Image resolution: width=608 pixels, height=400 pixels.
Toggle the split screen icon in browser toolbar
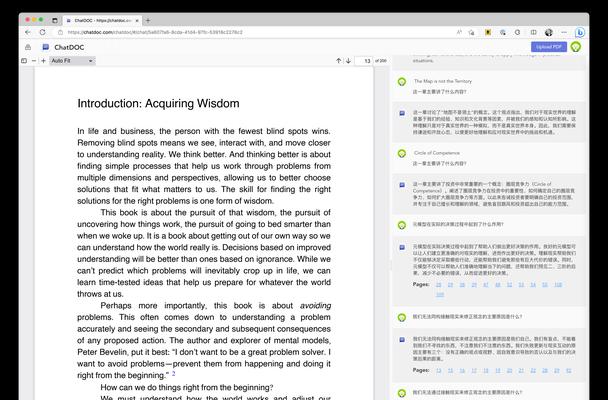click(x=534, y=32)
